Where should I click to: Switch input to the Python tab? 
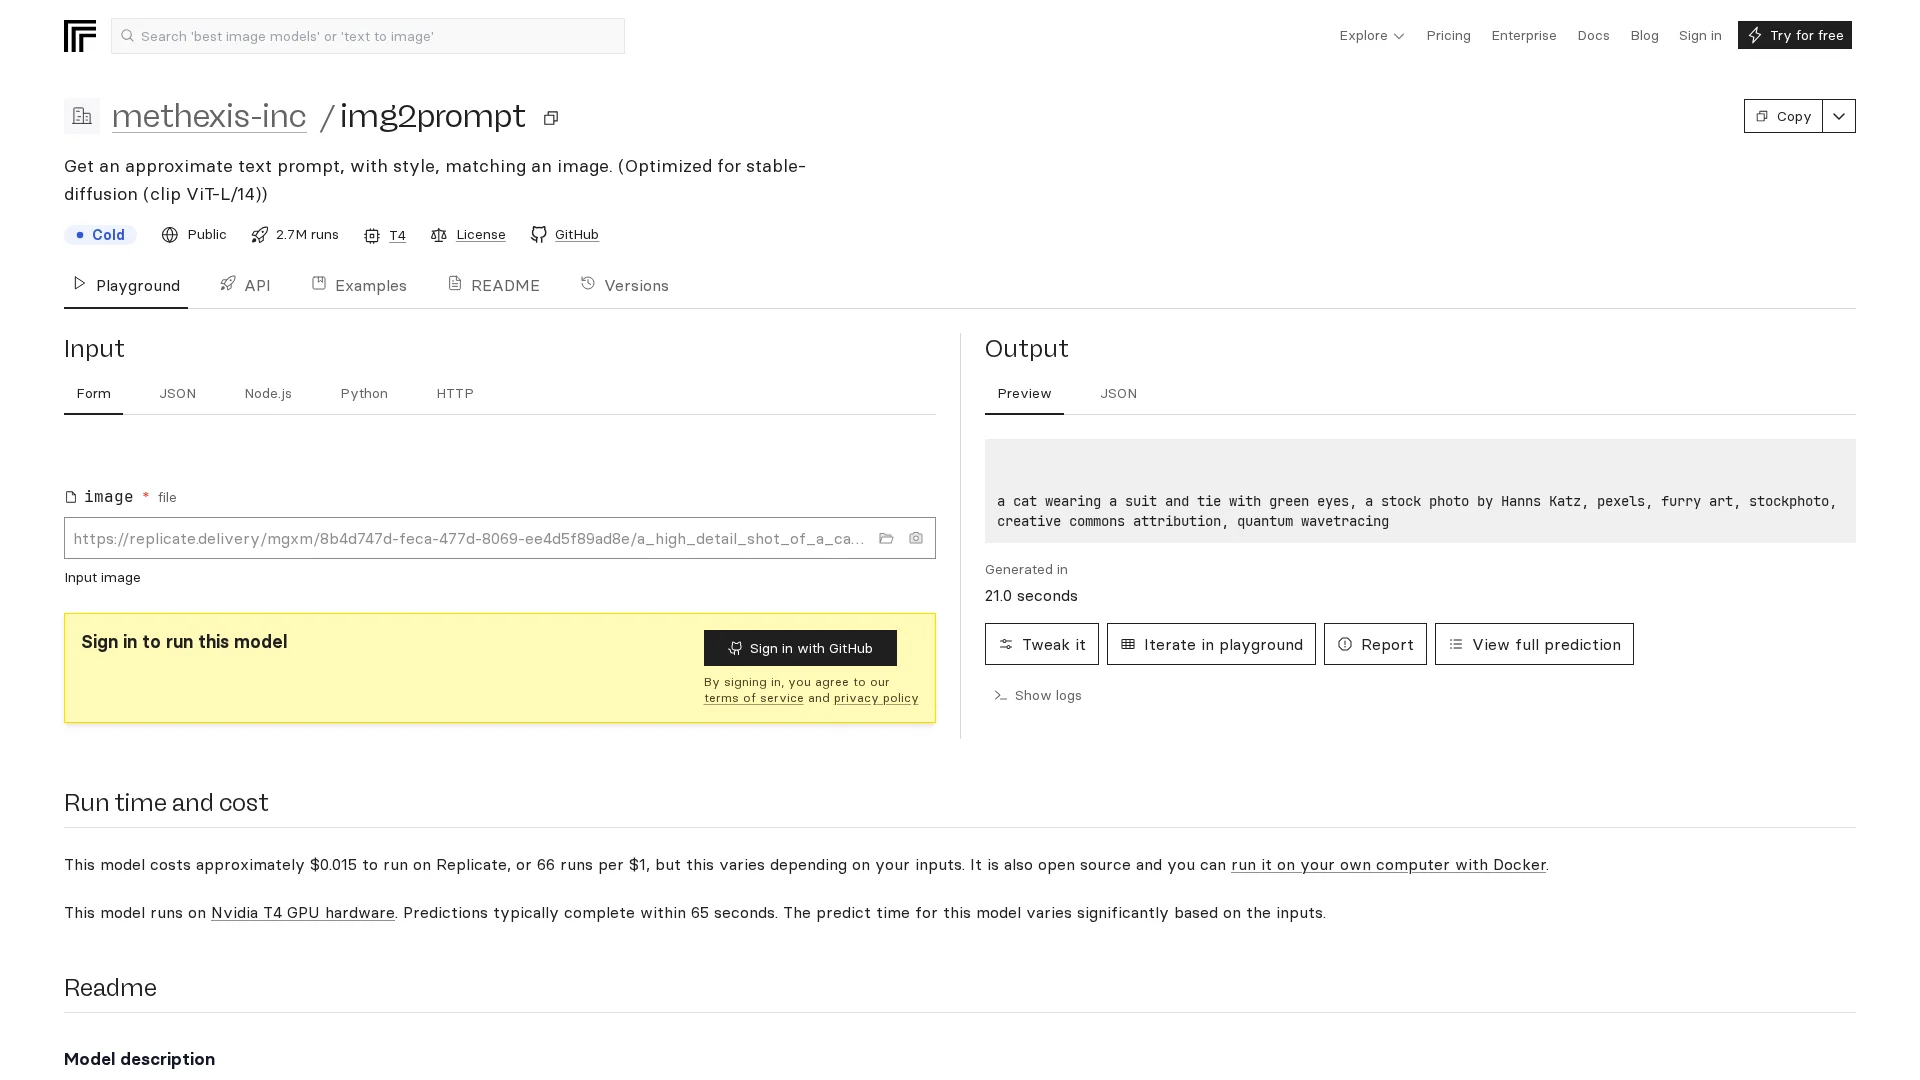tap(364, 393)
